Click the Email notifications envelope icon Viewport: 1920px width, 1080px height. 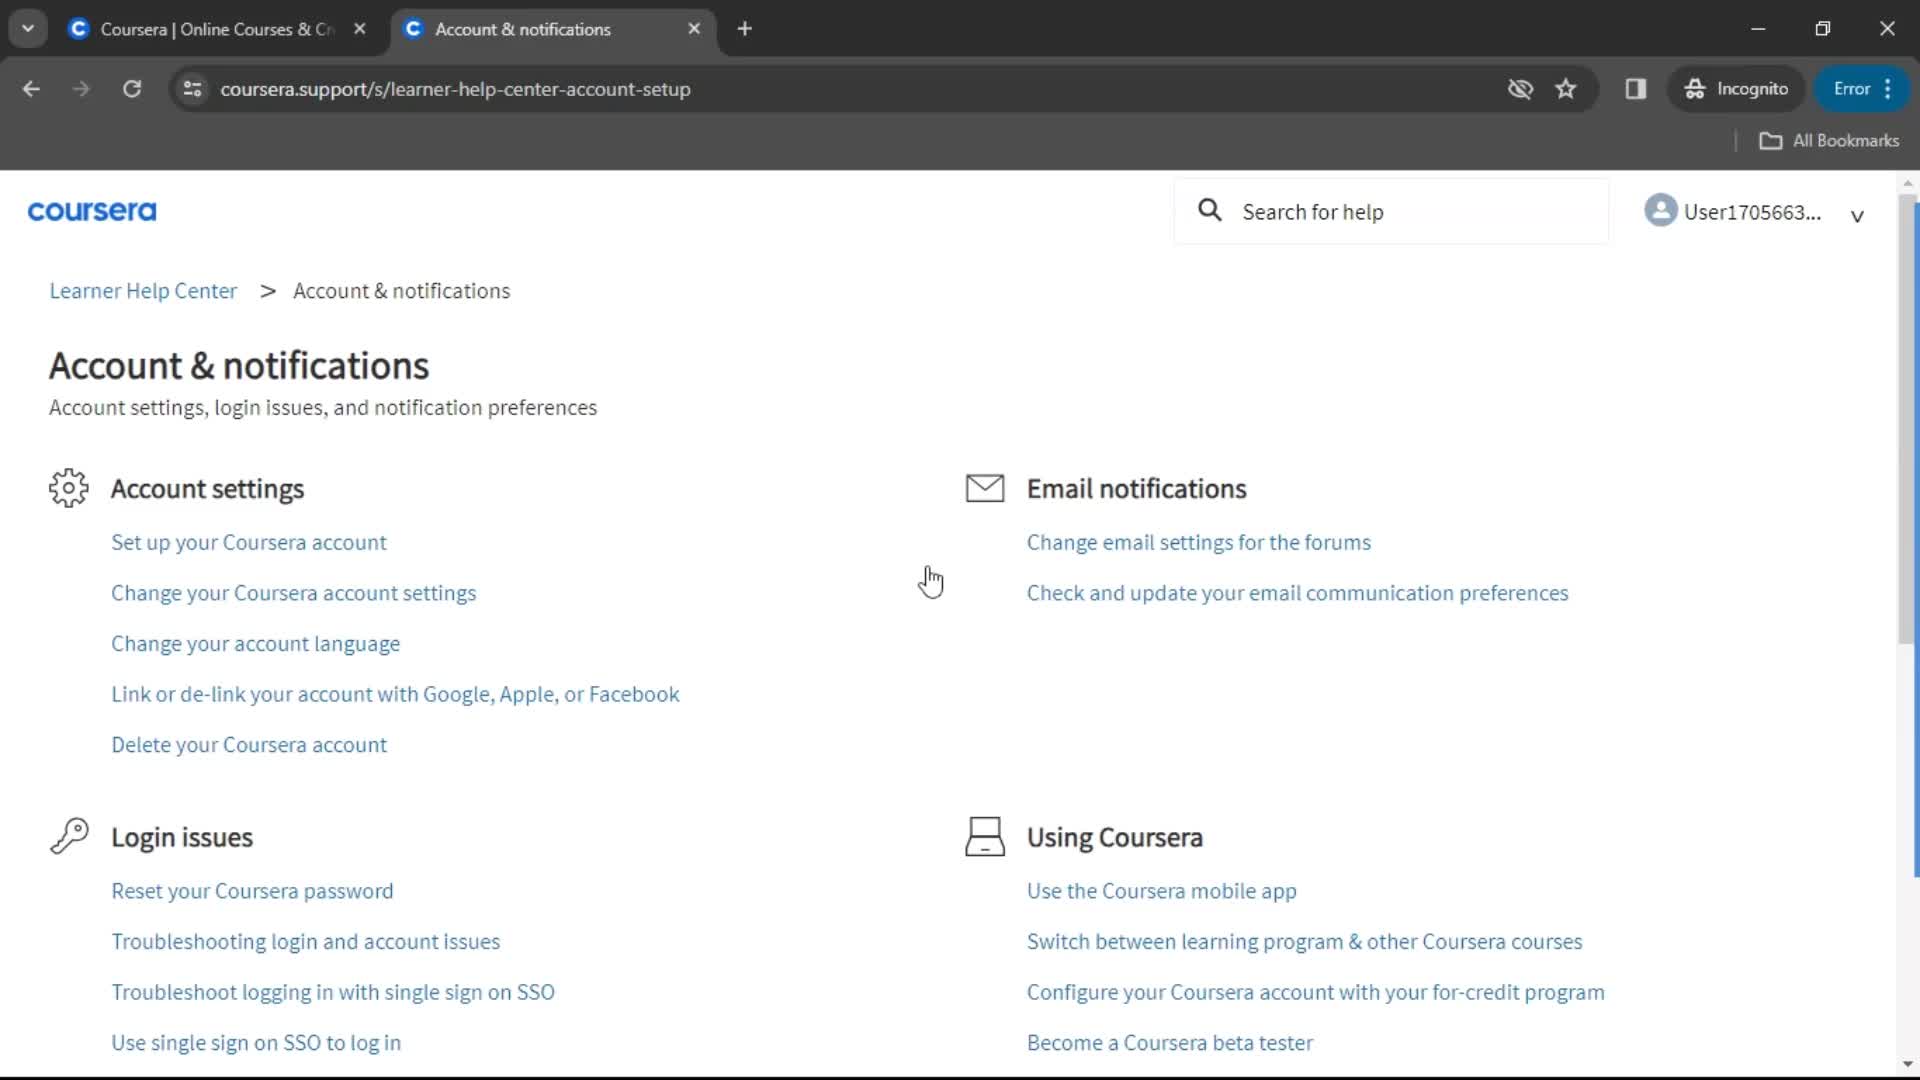(x=985, y=488)
